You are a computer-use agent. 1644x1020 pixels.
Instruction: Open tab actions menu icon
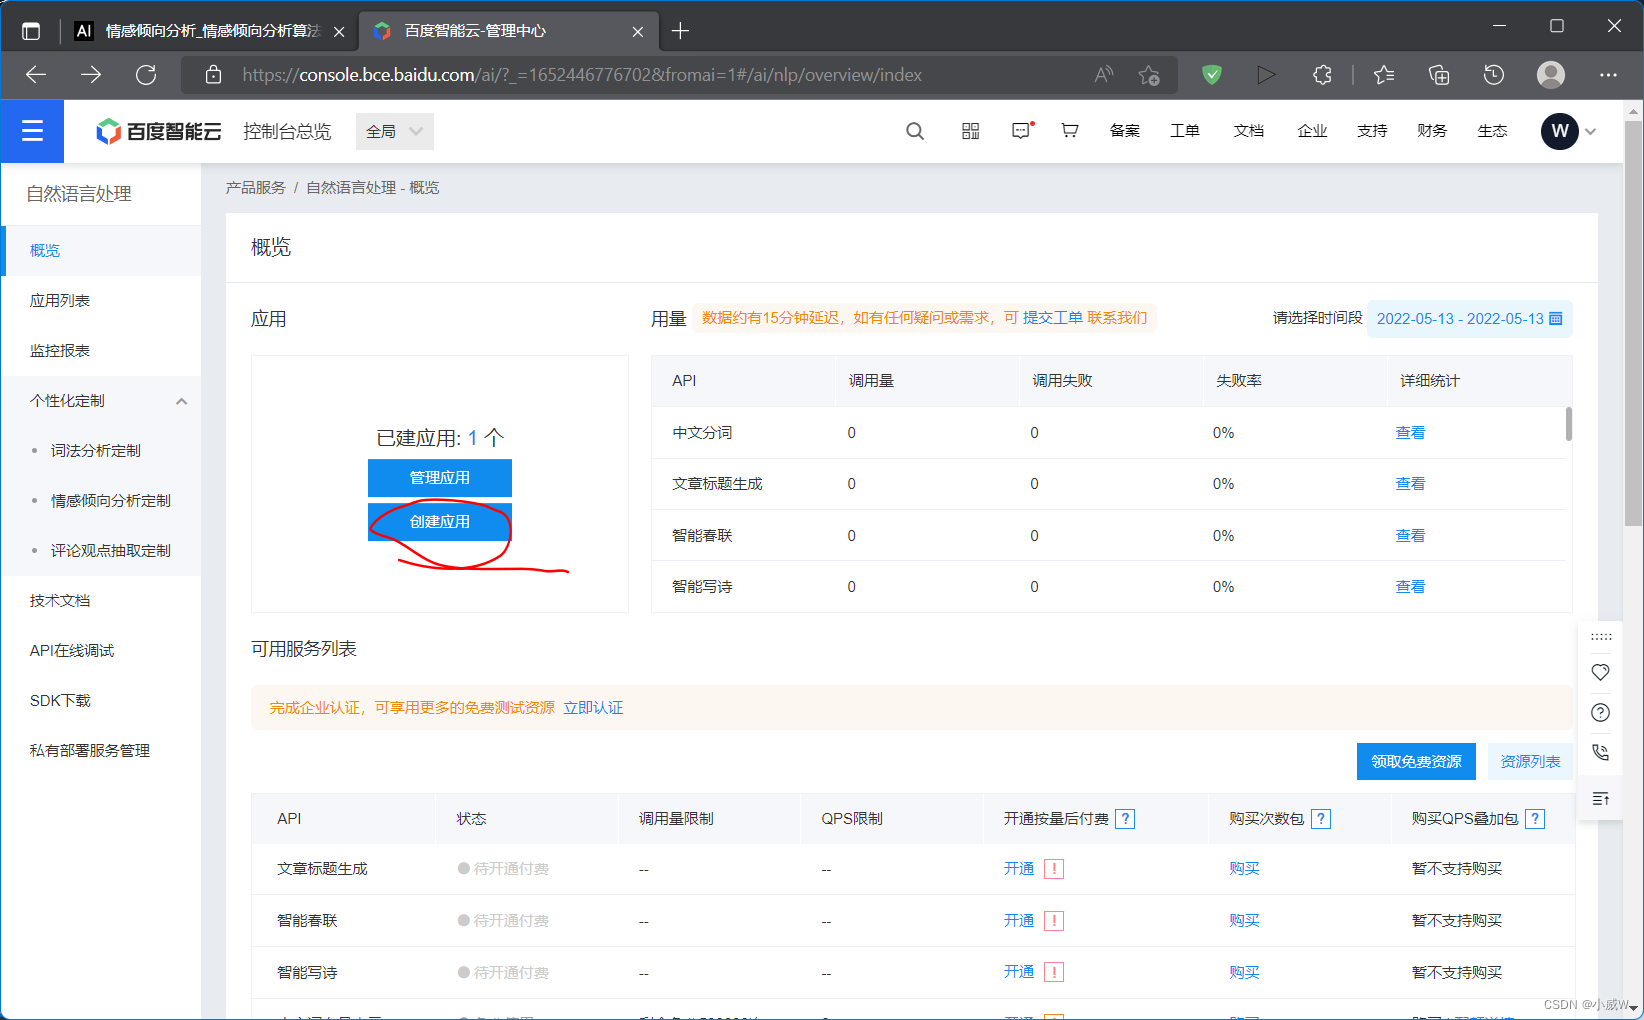[31, 31]
